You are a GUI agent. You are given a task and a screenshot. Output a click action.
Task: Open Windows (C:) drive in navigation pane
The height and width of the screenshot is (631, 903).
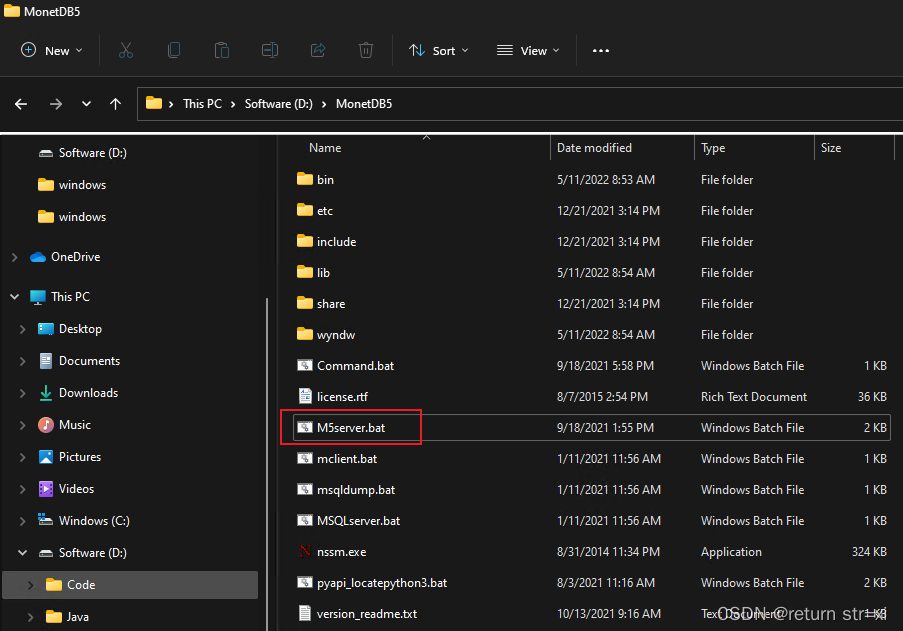tap(94, 520)
